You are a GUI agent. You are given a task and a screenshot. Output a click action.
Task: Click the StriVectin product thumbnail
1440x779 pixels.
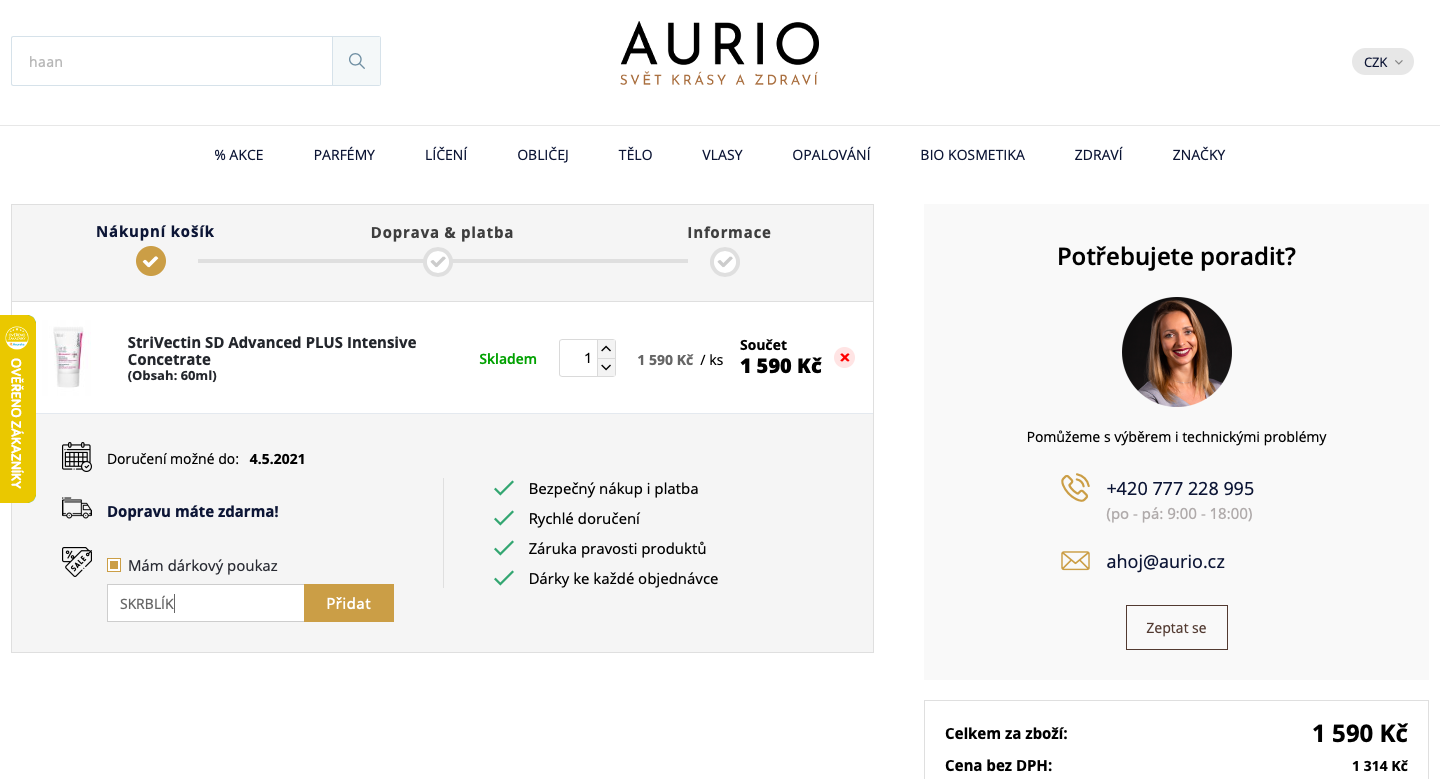68,357
